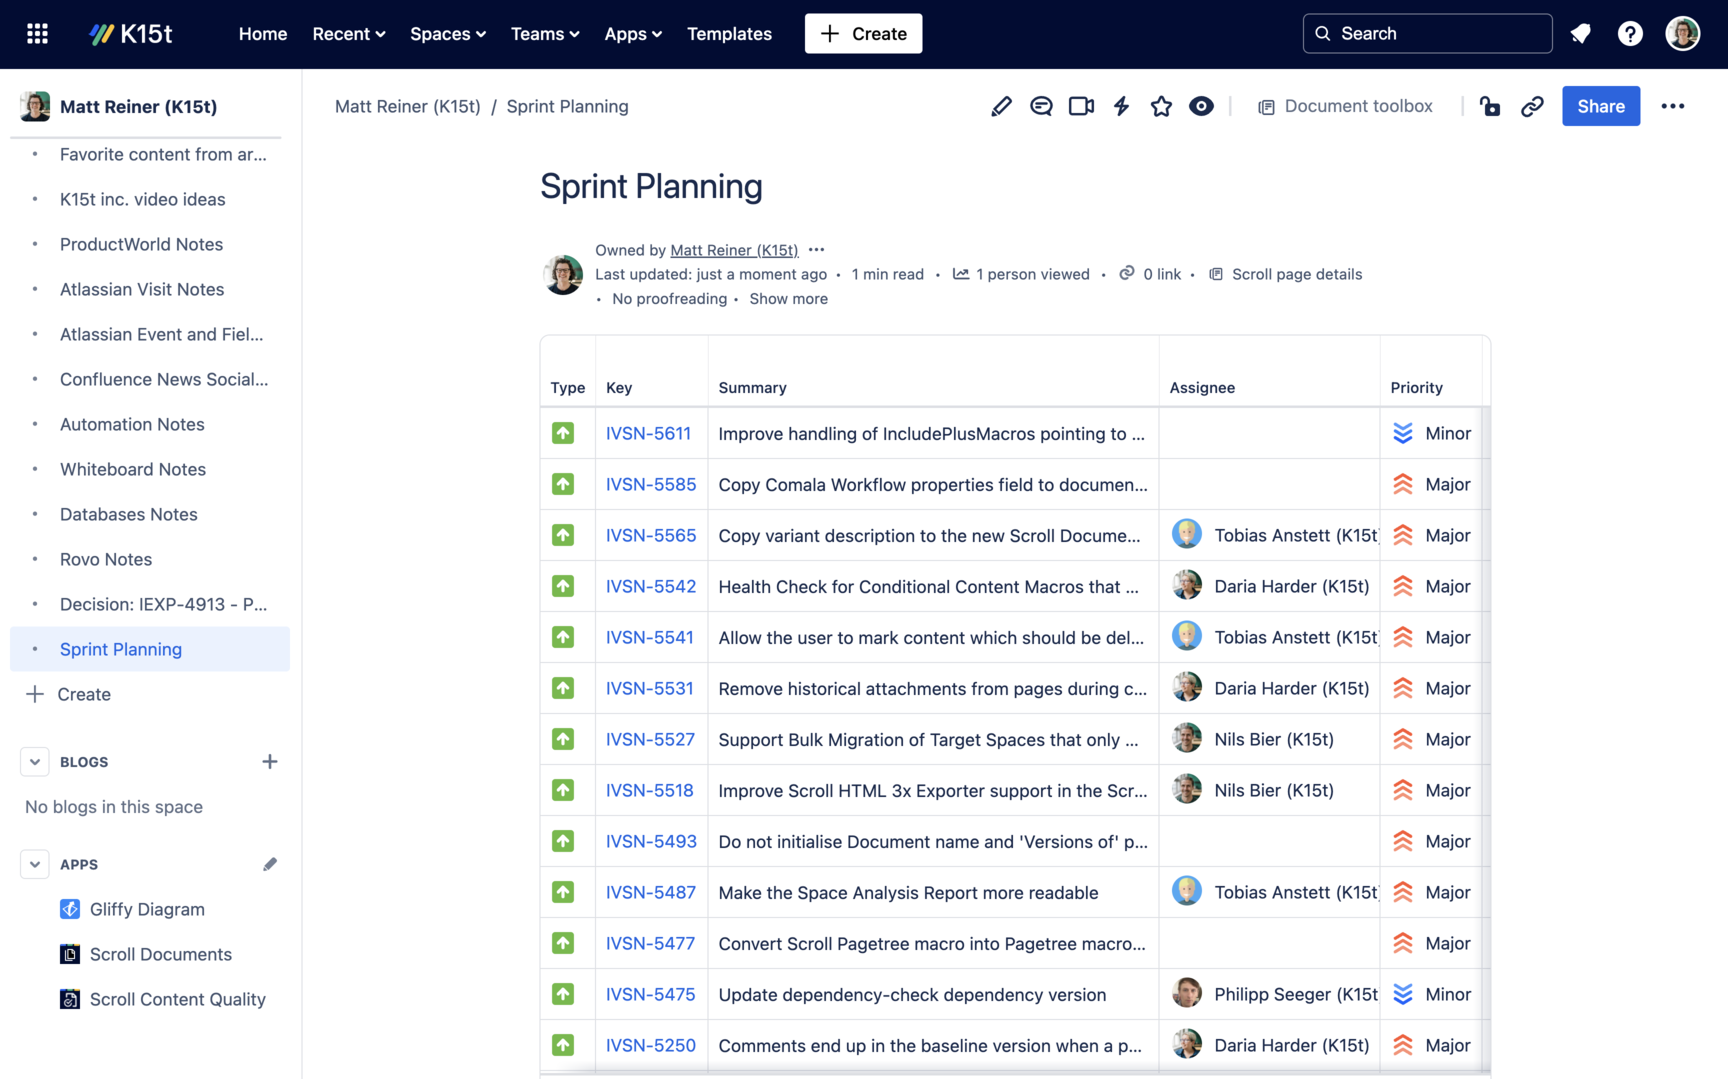Viewport: 1728px width, 1079px height.
Task: Open the Scroll Documents app
Action: pyautogui.click(x=160, y=954)
